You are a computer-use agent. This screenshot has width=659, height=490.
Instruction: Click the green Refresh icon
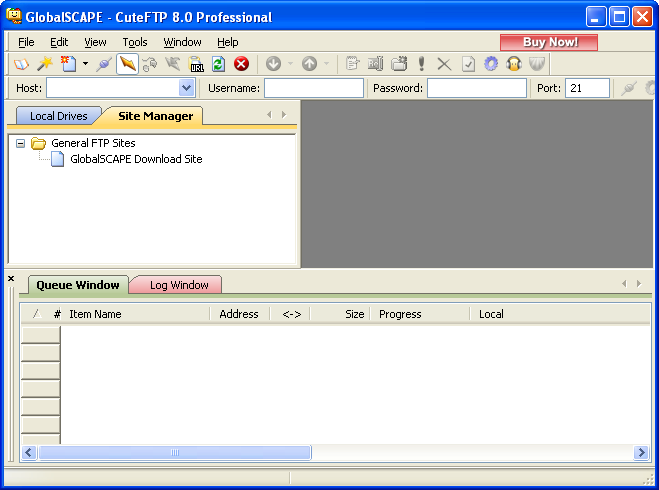pos(218,64)
